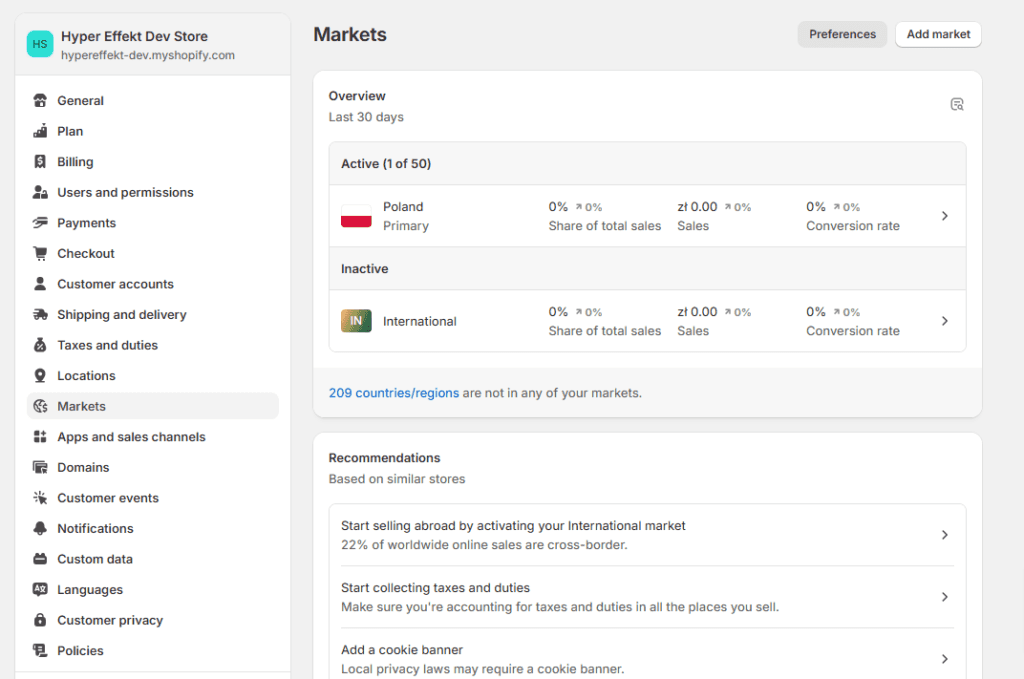
Task: Go to Customer privacy settings
Action: pos(153,620)
